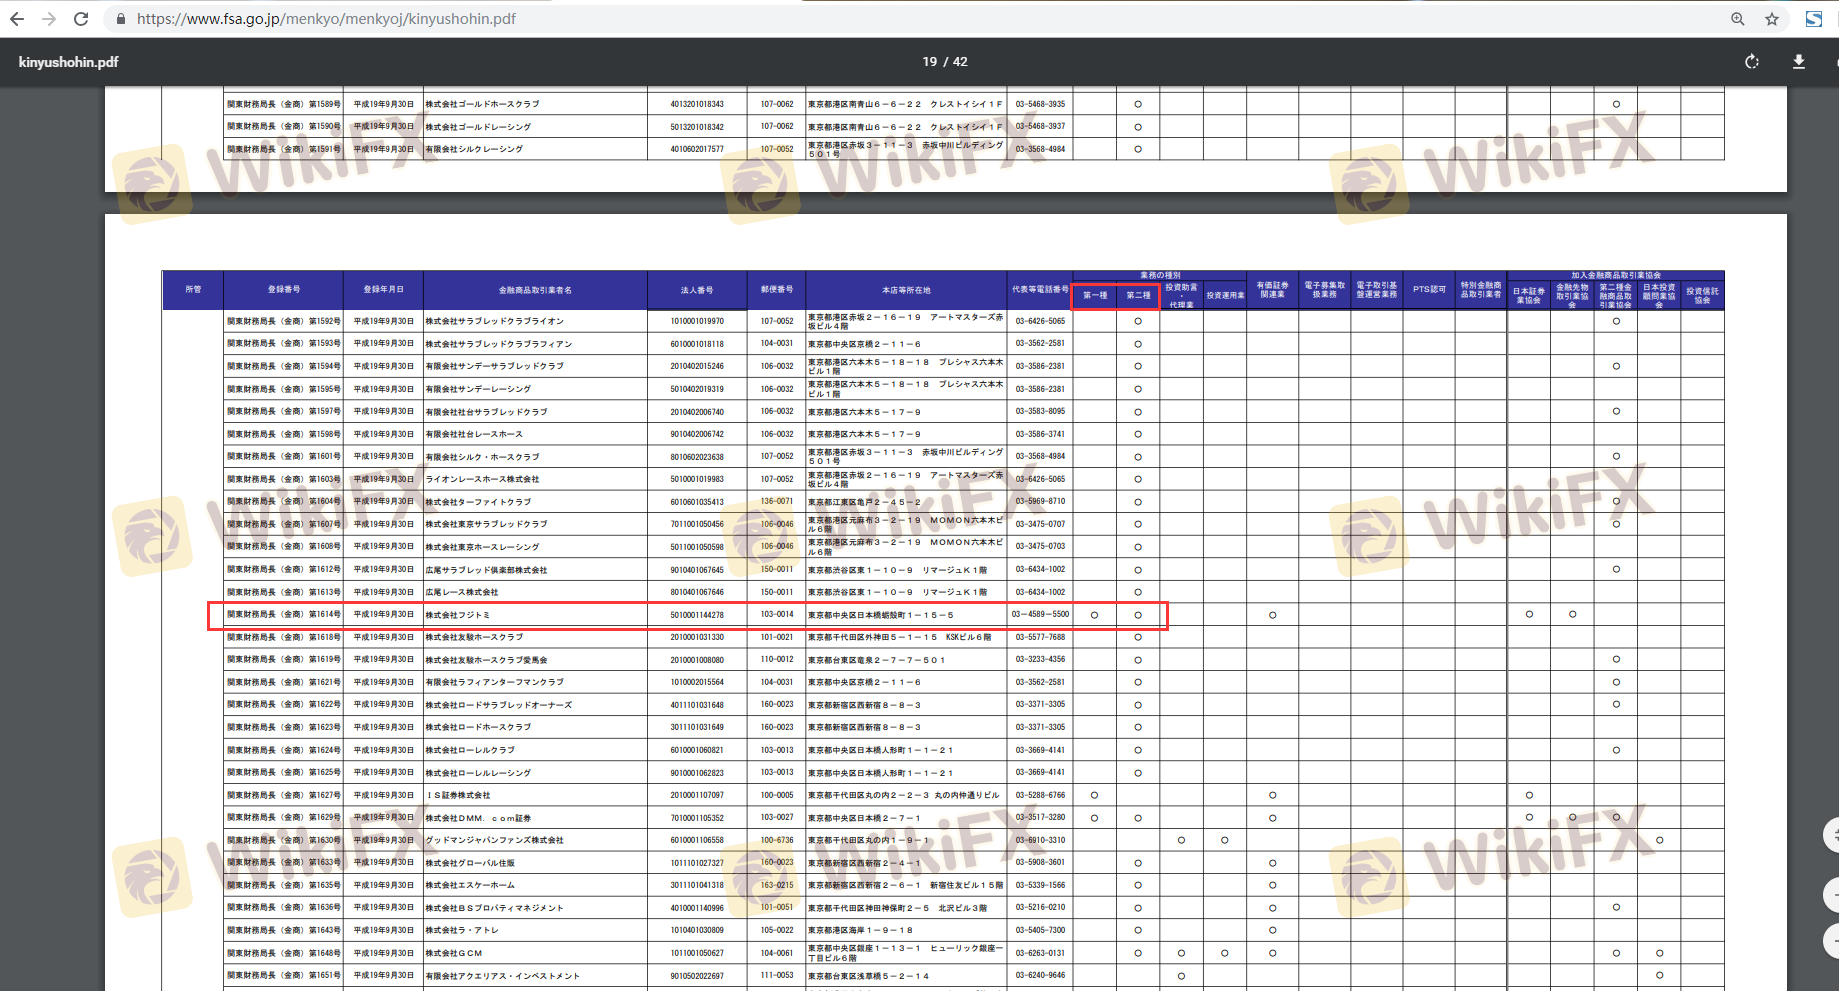The height and width of the screenshot is (991, 1839).
Task: View site info via lock icon
Action: (121, 19)
